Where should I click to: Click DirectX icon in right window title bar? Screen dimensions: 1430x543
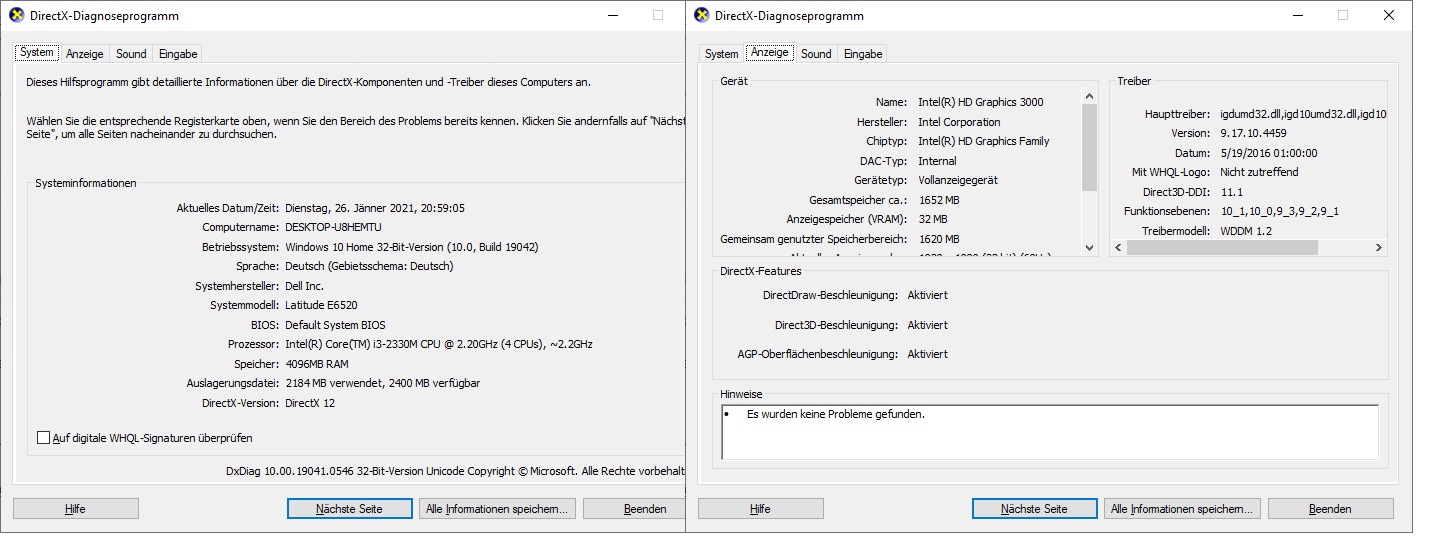pos(701,16)
